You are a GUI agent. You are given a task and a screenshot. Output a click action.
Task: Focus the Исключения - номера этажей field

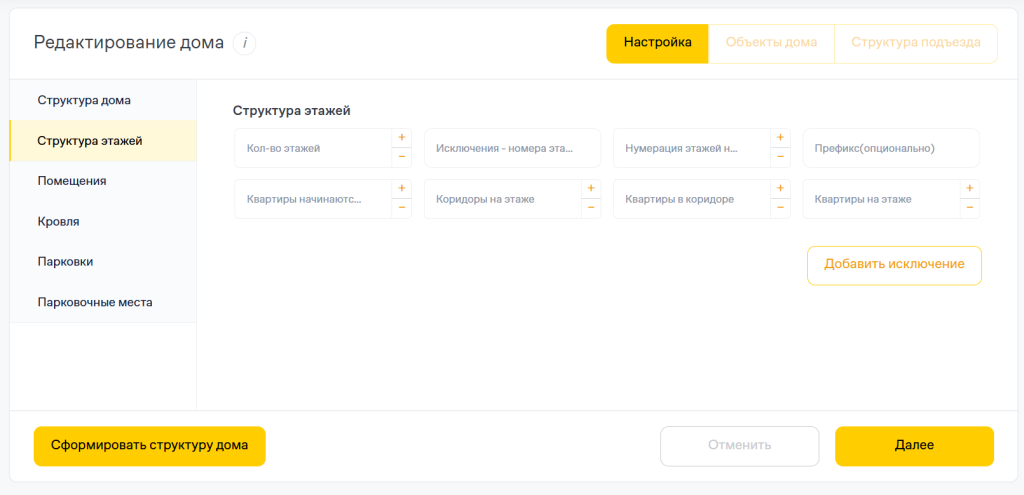tap(512, 148)
